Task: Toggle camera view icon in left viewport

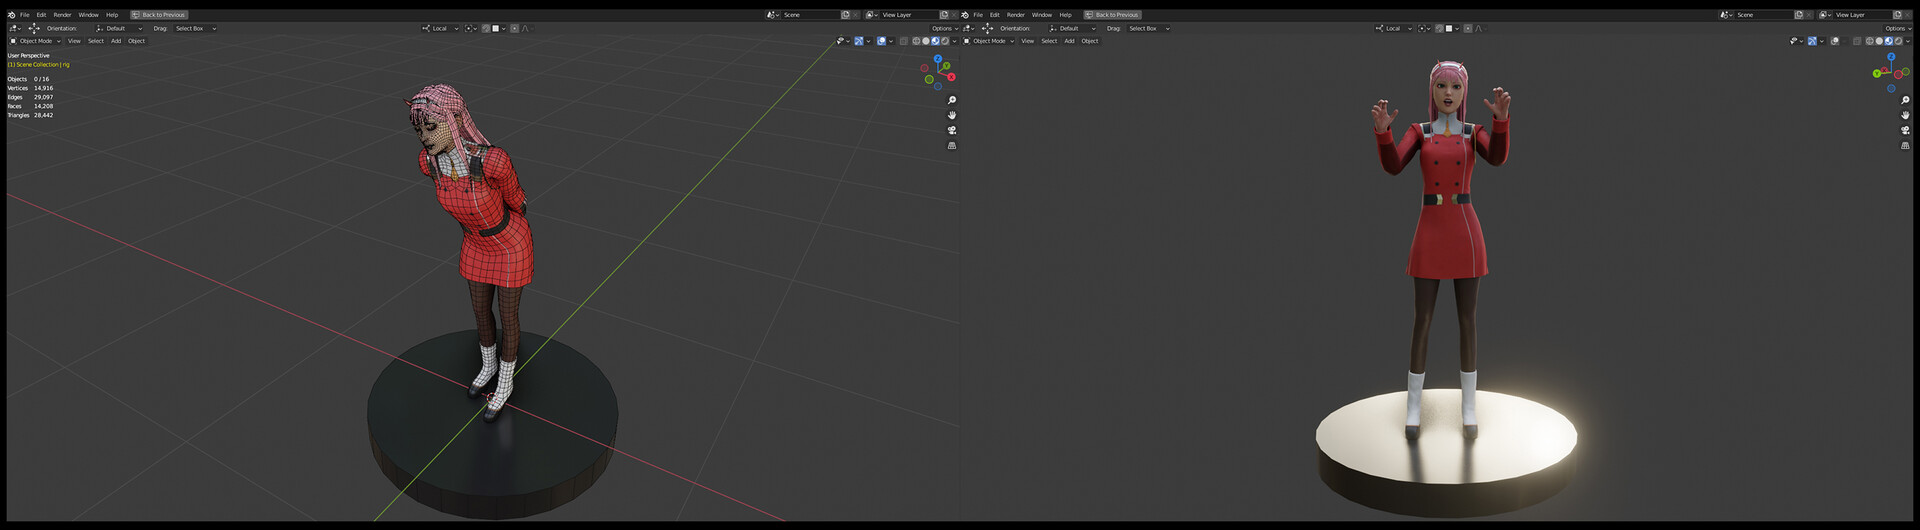Action: click(952, 130)
